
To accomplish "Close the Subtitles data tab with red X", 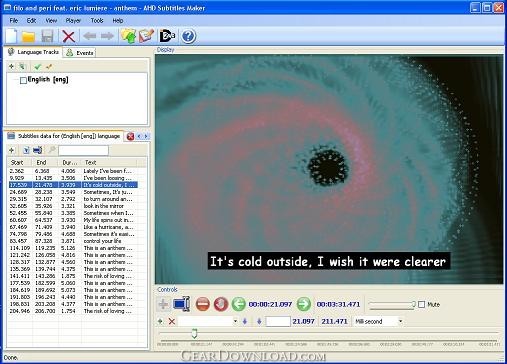I will click(x=130, y=136).
